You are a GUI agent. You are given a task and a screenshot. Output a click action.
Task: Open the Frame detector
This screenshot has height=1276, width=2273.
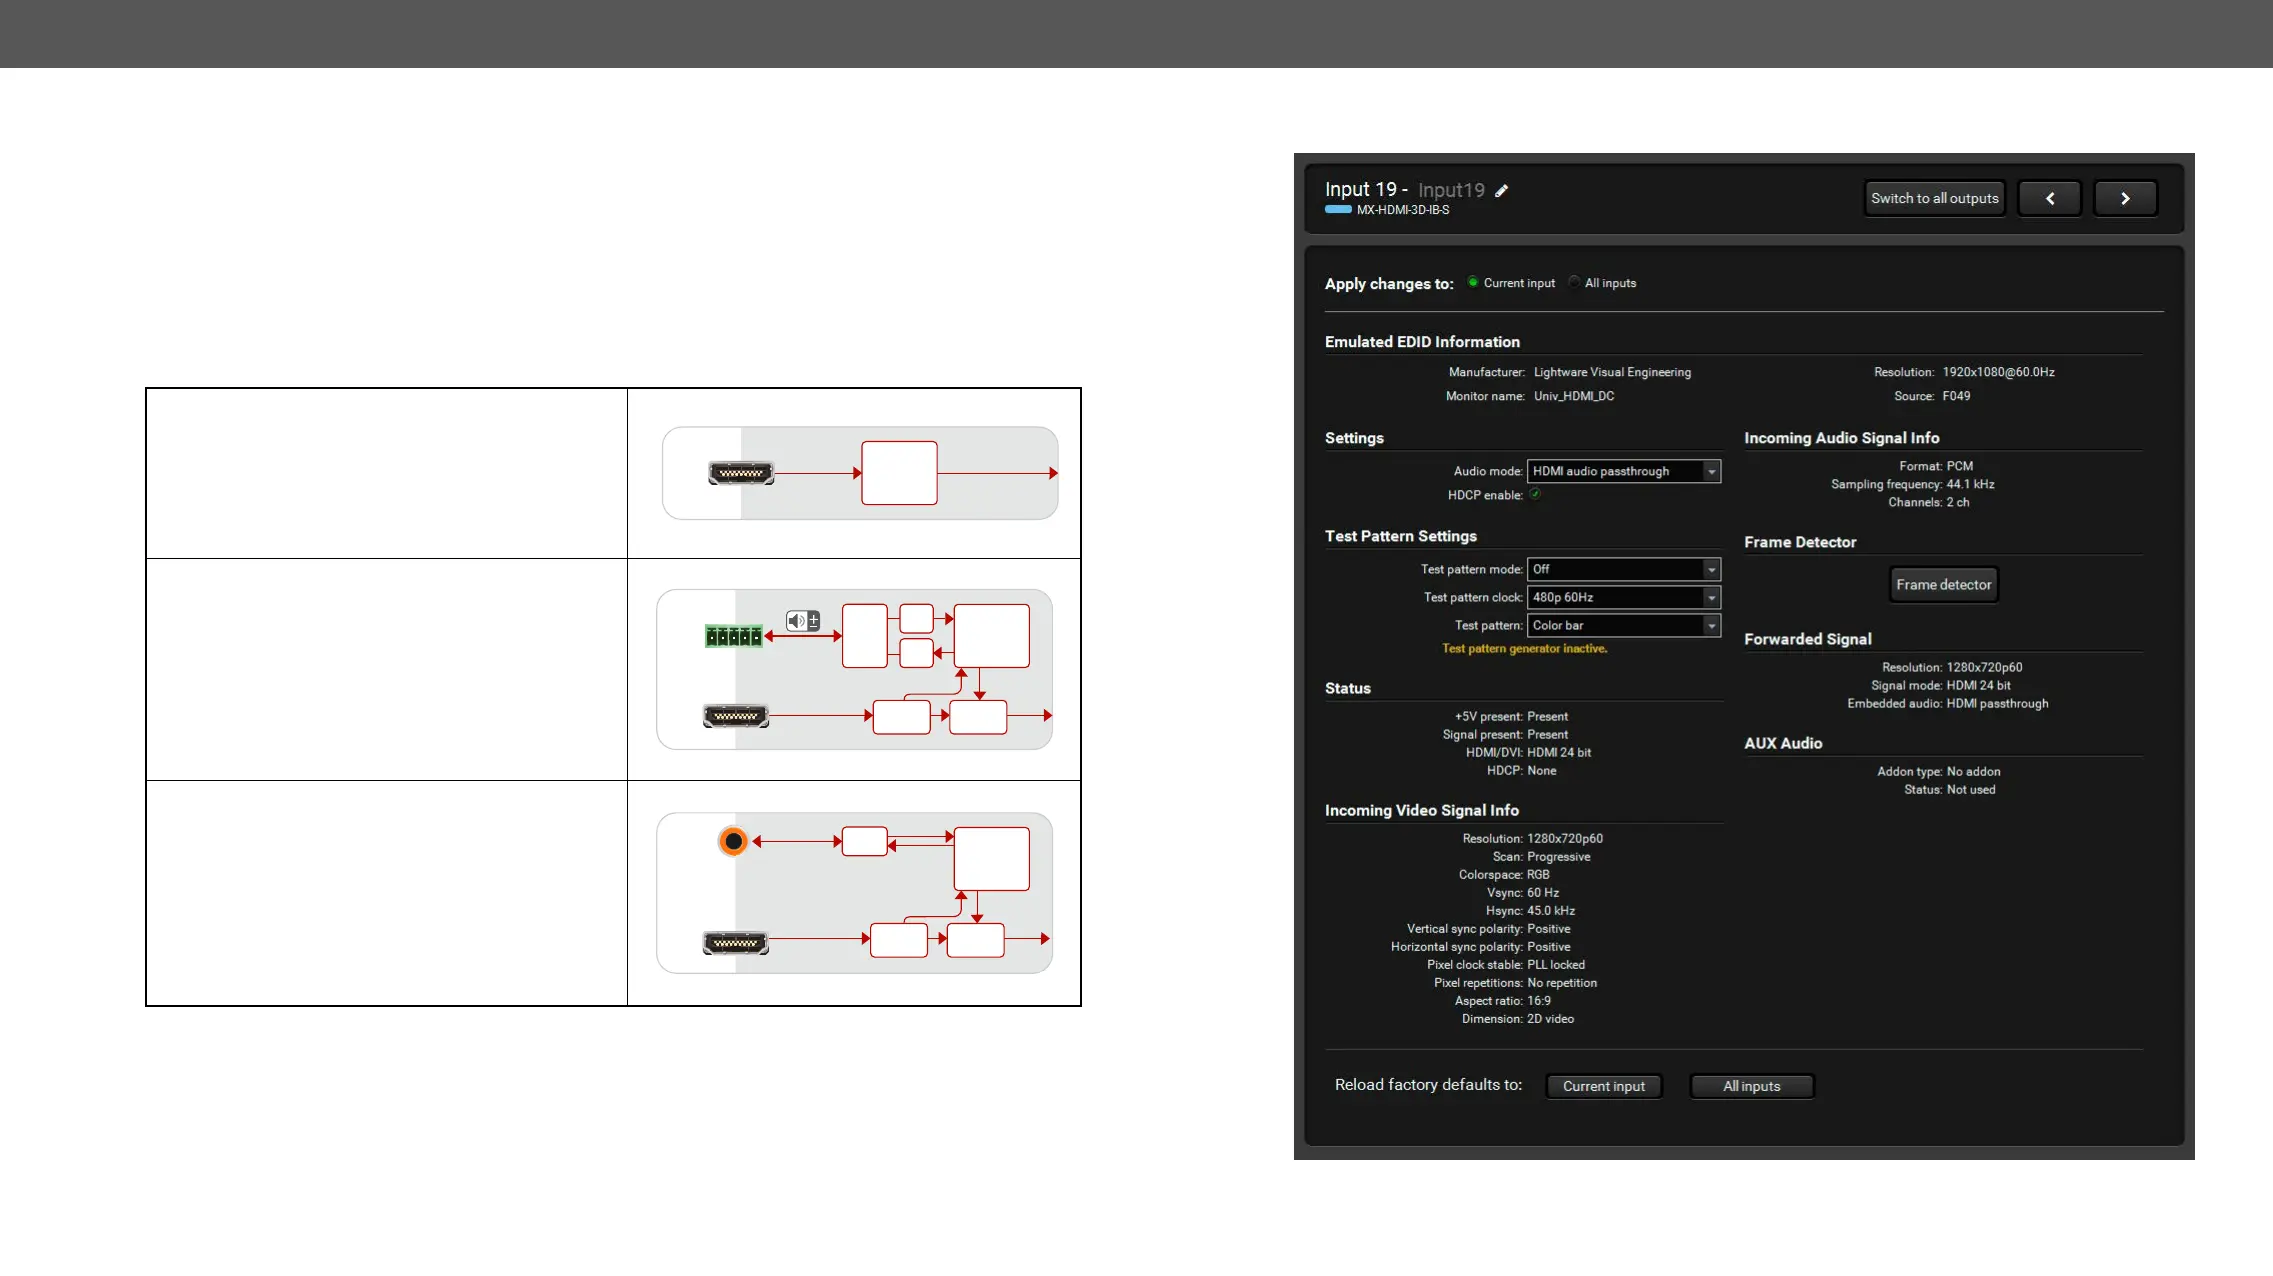1943,584
